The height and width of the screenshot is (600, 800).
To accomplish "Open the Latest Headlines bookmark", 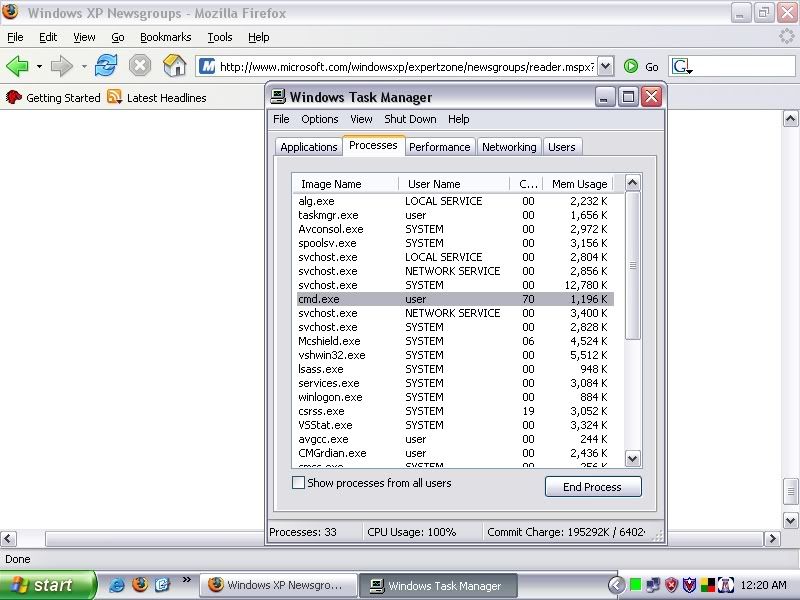I will [x=157, y=97].
